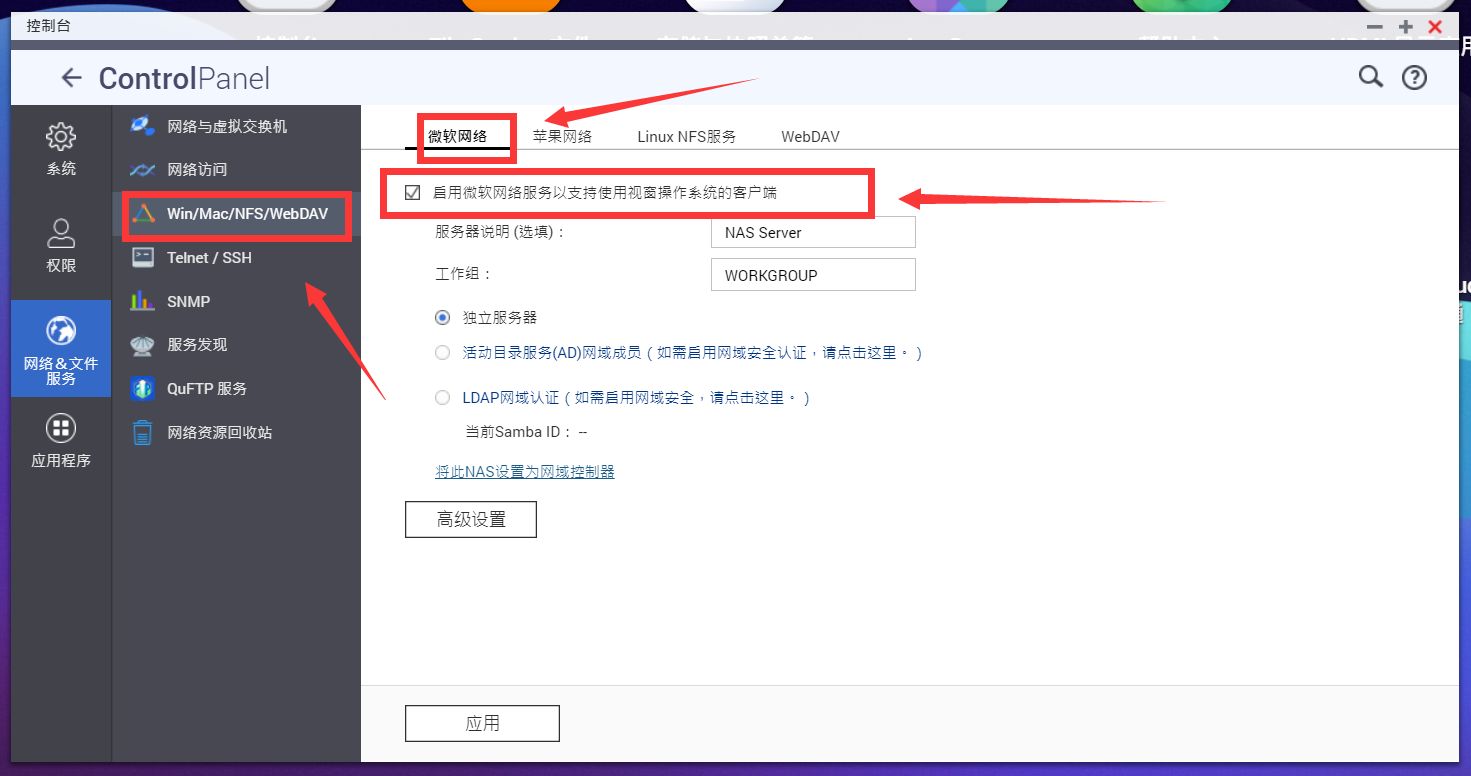Select the 权限 user icon
1471x776 pixels.
61,233
